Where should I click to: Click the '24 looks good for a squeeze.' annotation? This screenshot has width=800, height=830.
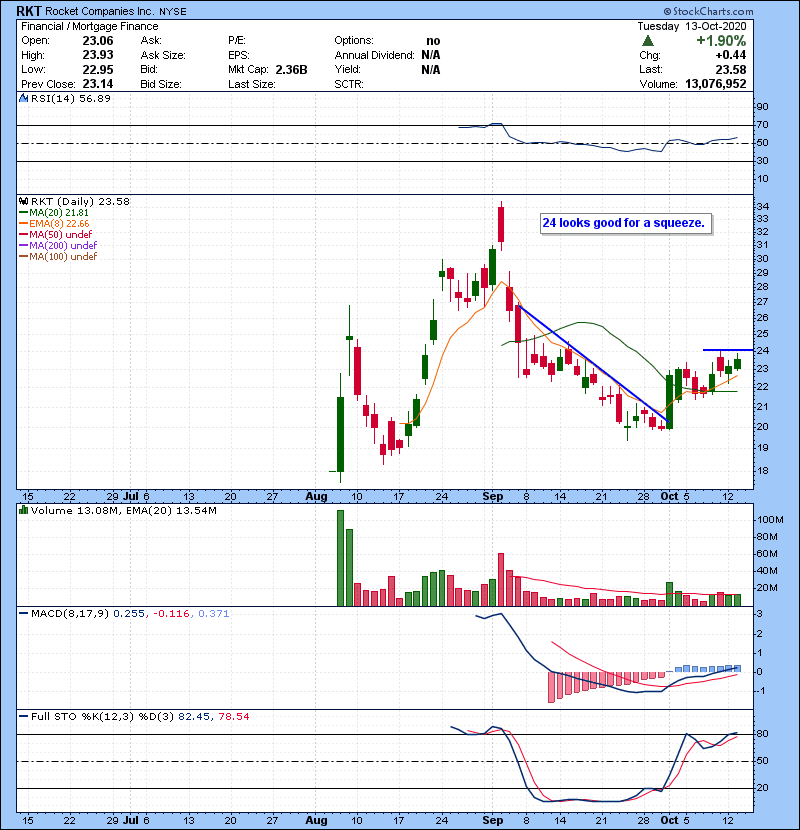(x=624, y=223)
